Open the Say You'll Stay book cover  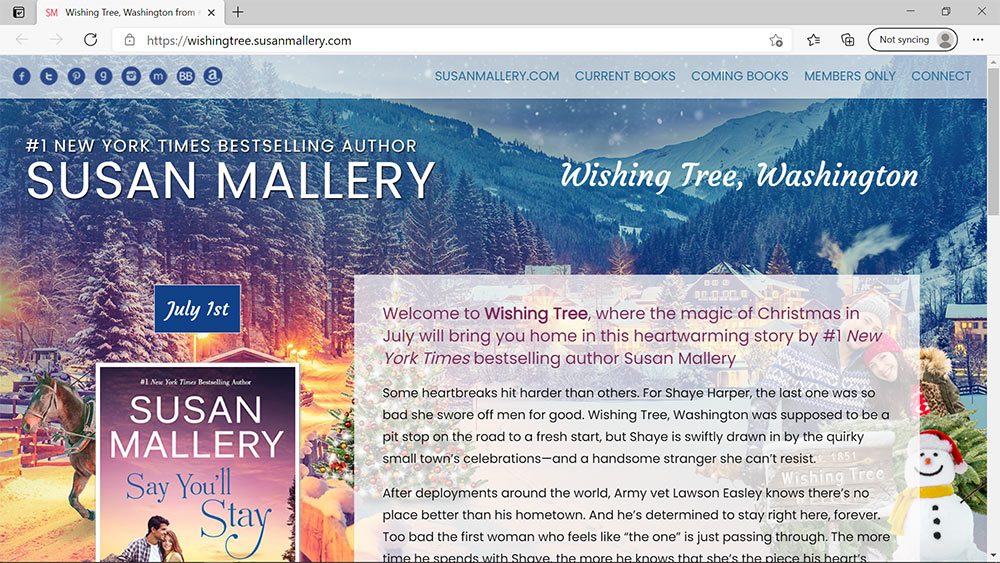click(198, 464)
